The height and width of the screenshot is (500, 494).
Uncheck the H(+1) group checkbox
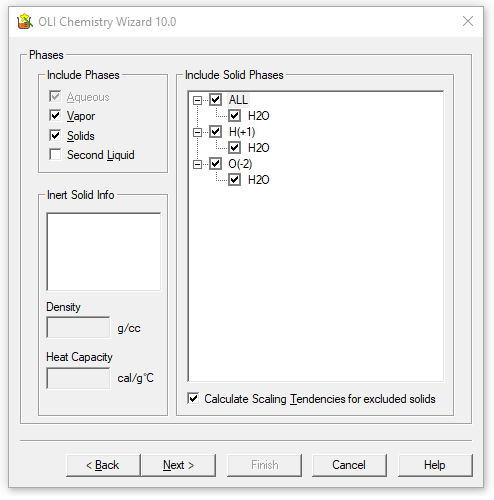point(216,131)
